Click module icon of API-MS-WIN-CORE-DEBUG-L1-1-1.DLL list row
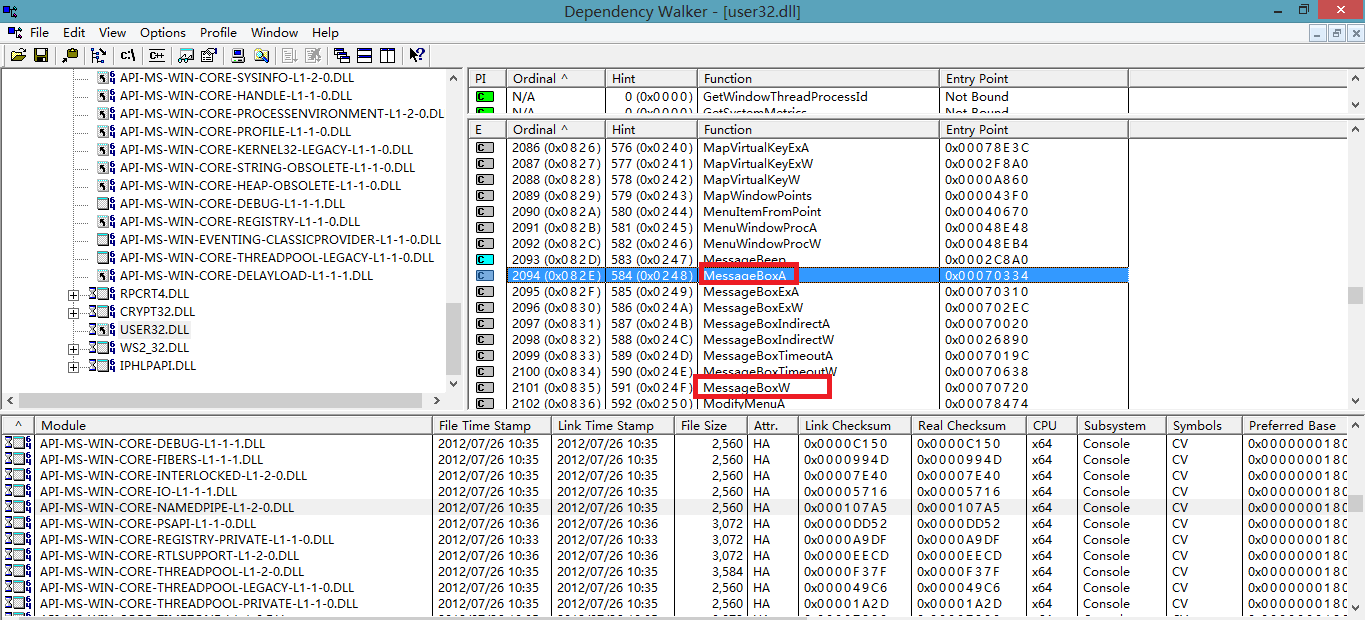Screen dimensions: 1365x620 pyautogui.click(x=18, y=443)
